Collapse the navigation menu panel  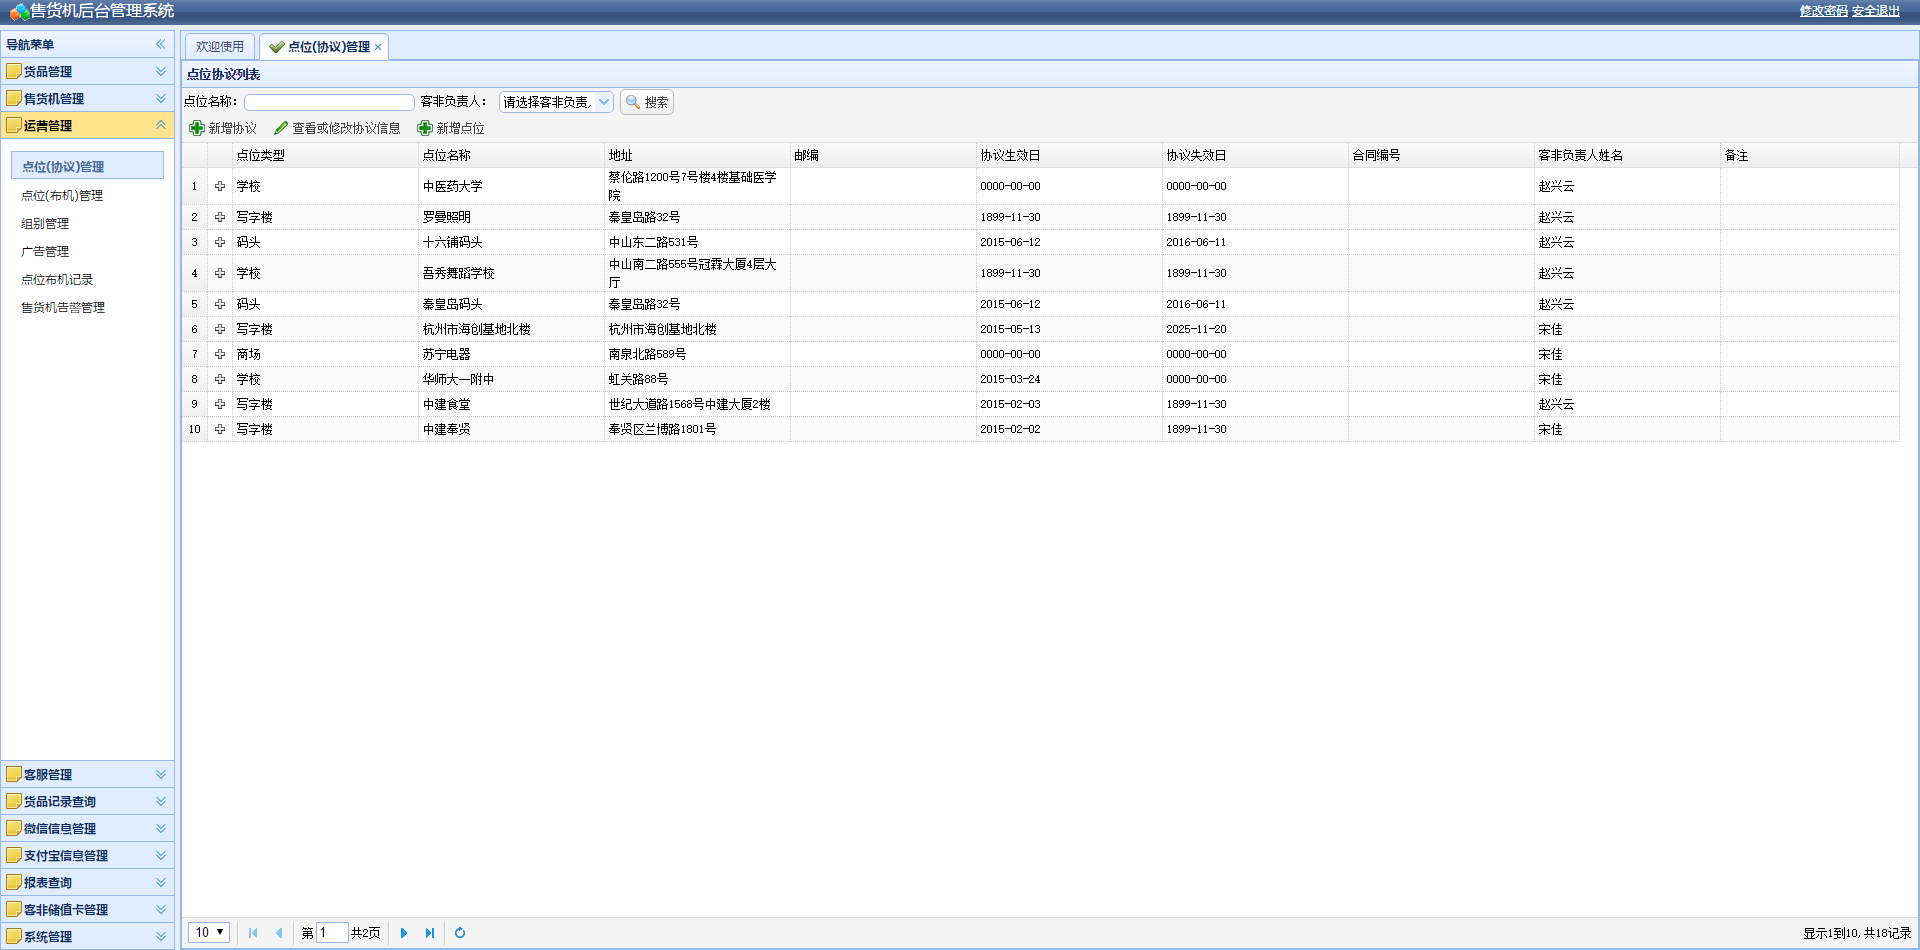(x=160, y=44)
